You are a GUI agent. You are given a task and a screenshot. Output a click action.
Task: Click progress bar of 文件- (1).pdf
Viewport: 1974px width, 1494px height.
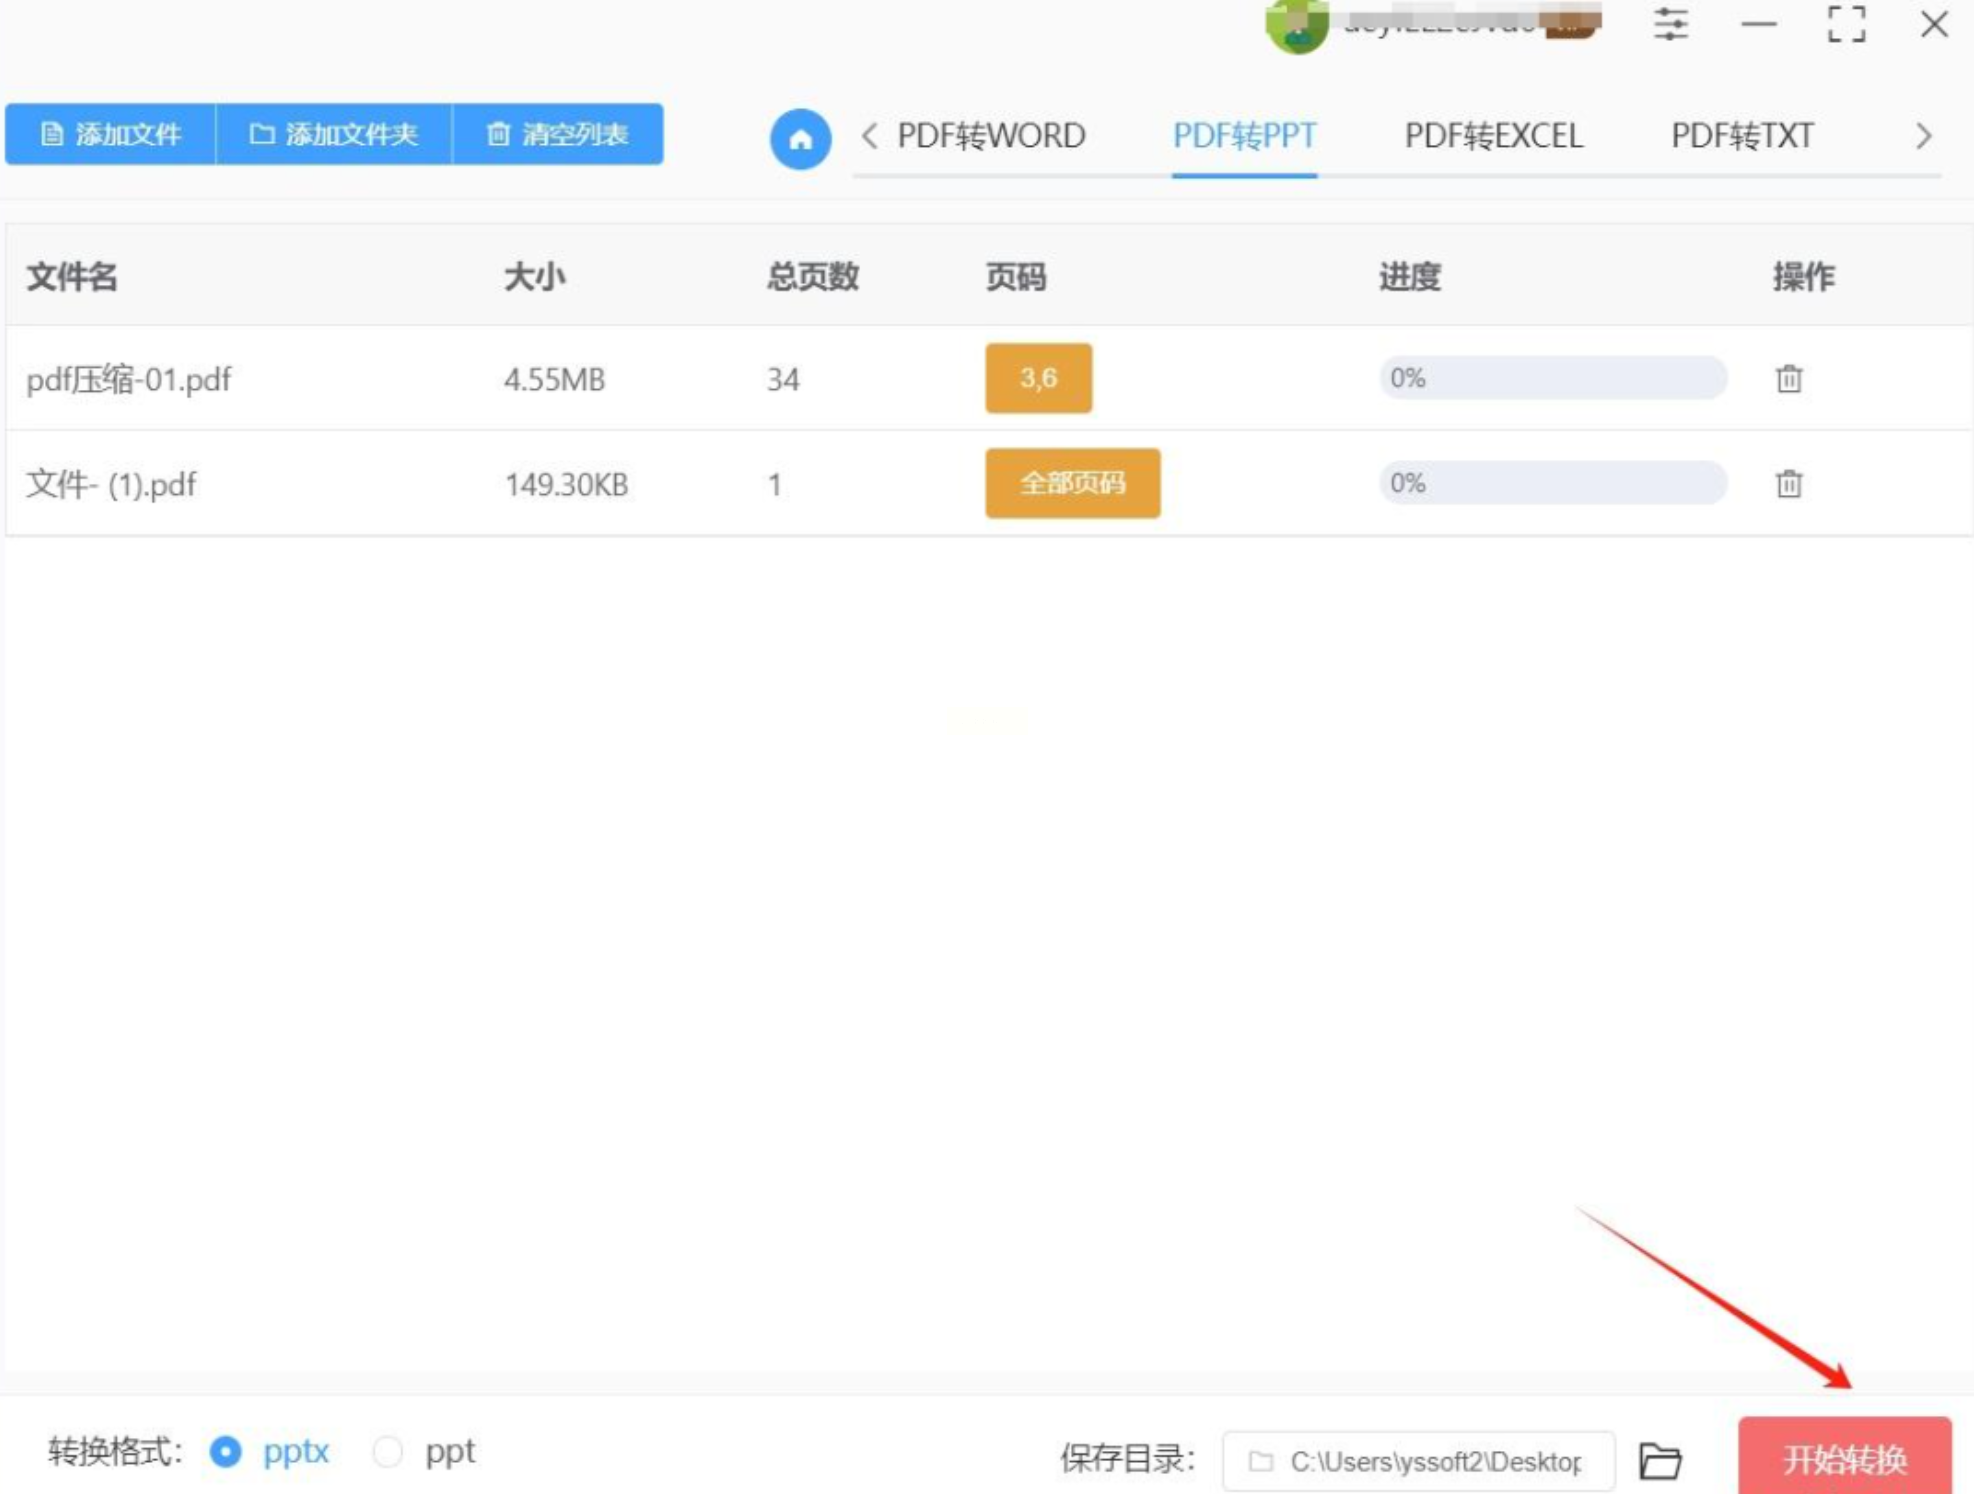coord(1553,483)
